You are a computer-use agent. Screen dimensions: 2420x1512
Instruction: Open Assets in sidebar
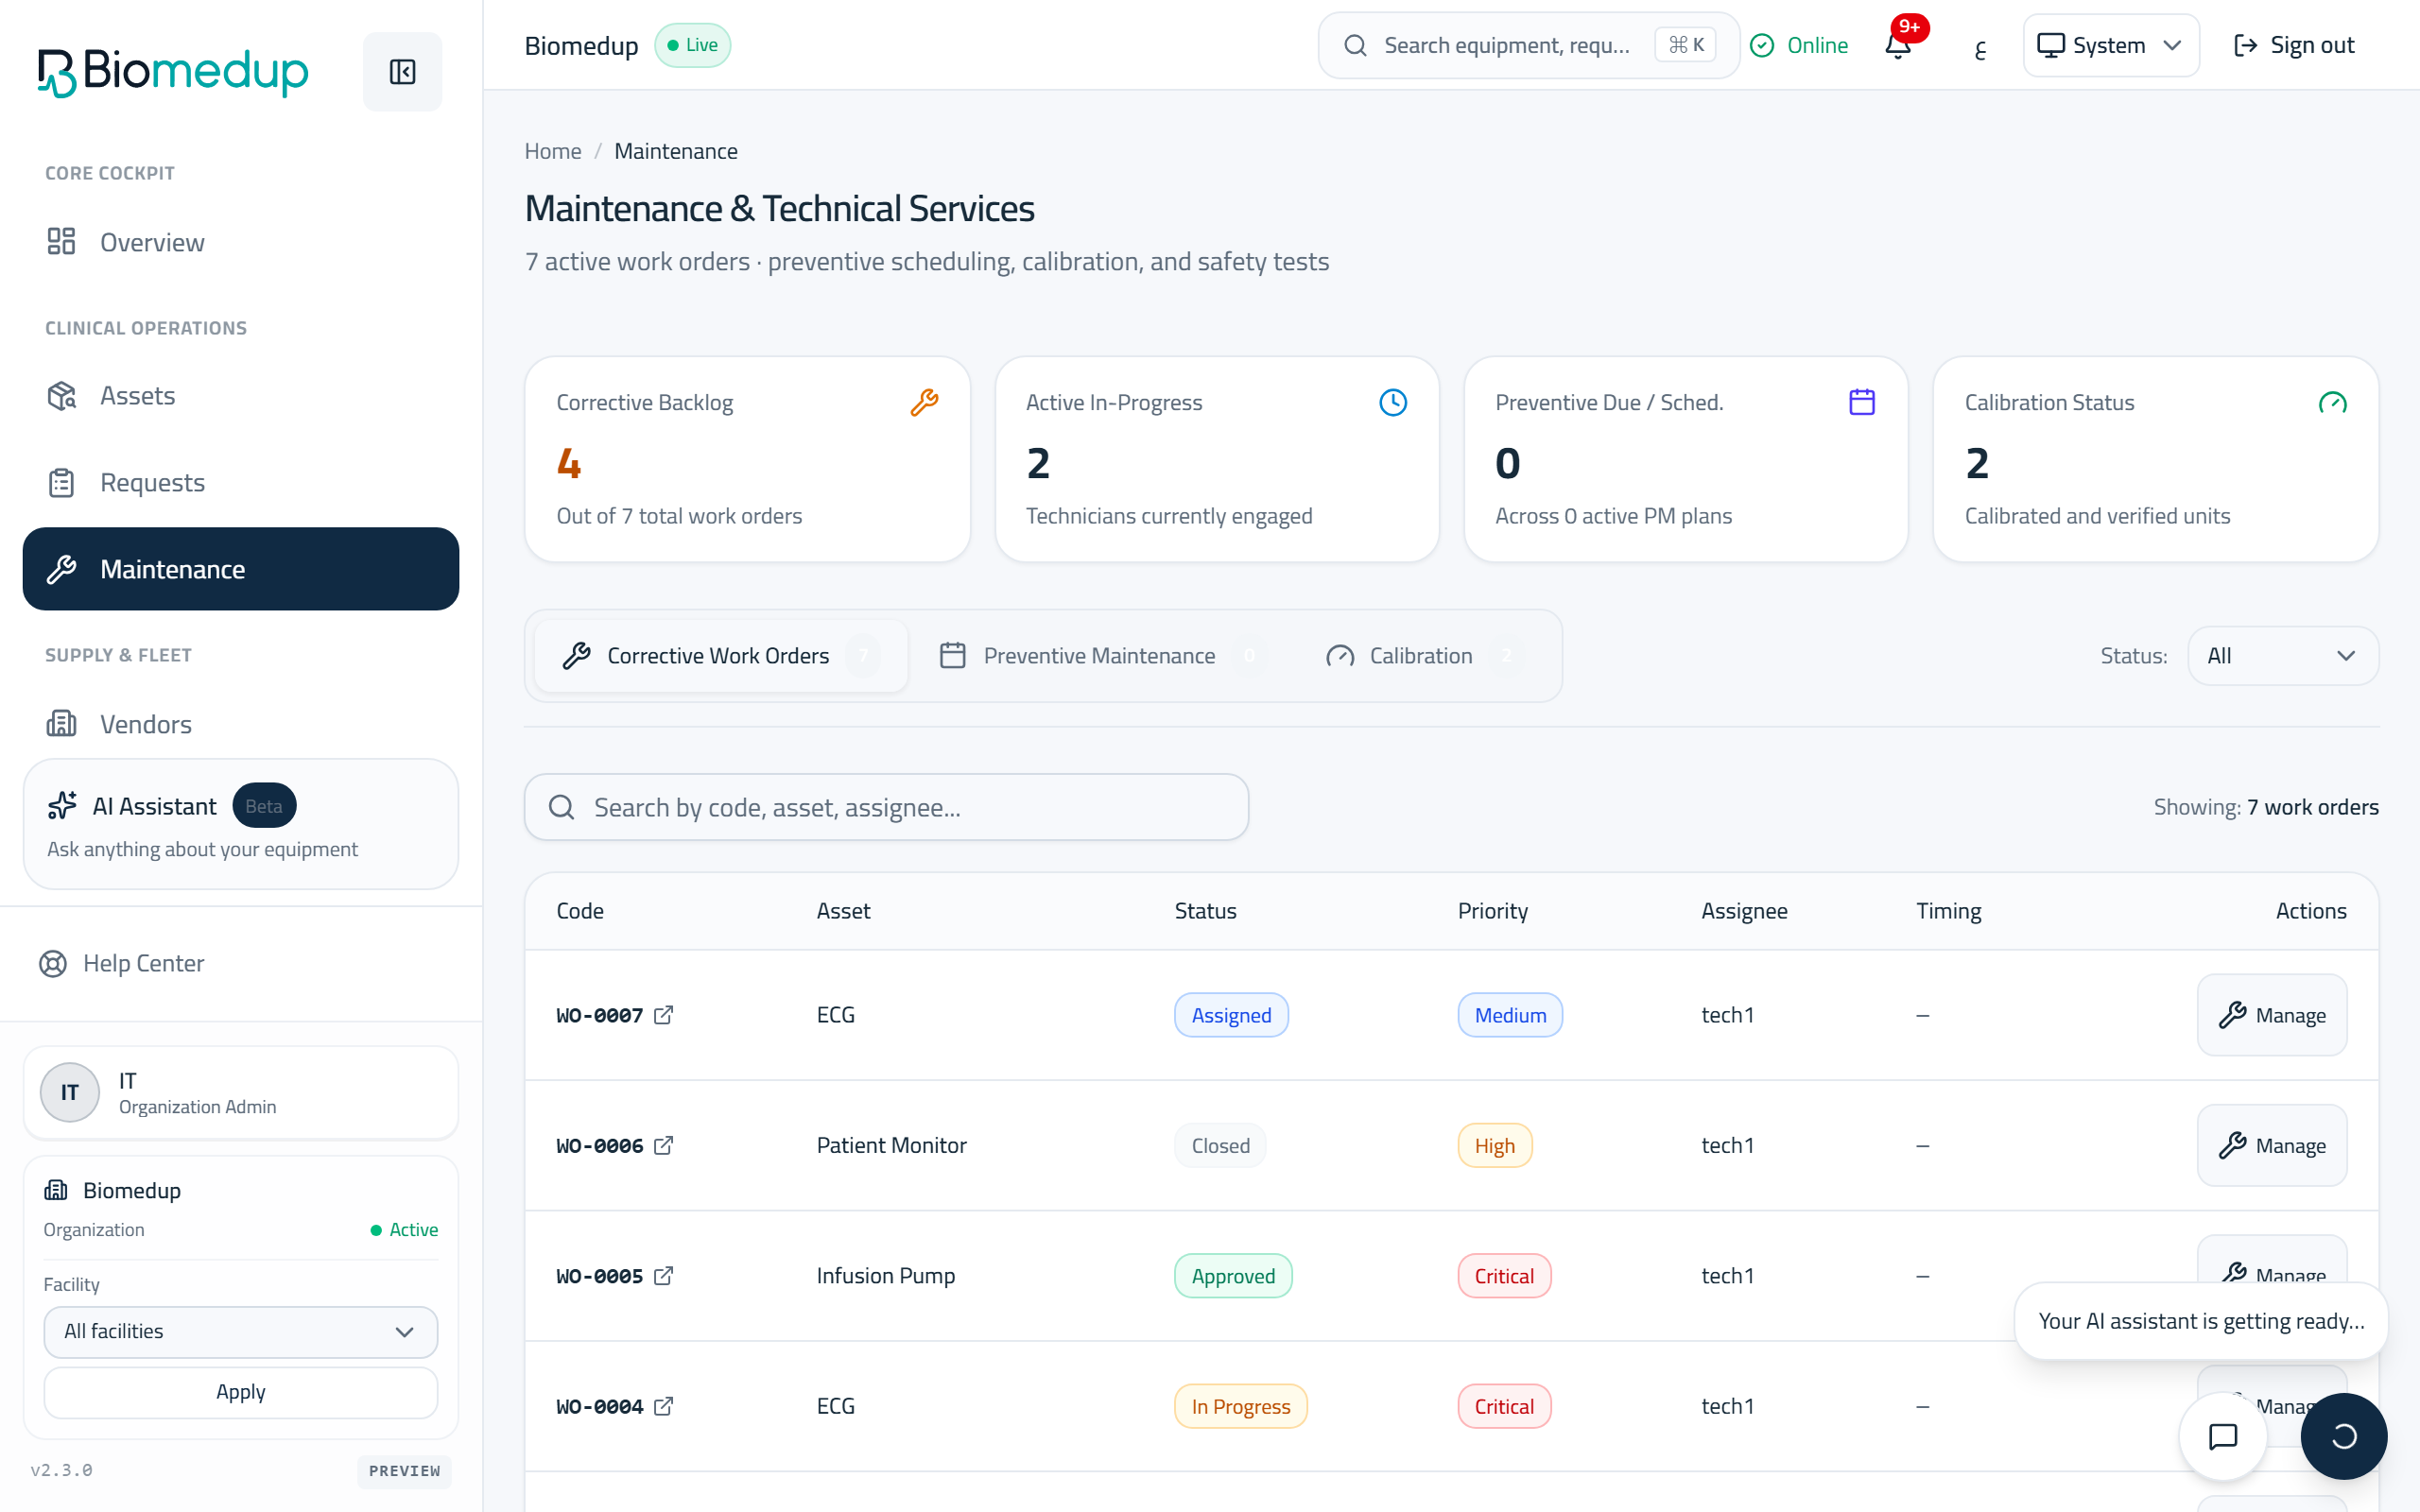click(240, 396)
